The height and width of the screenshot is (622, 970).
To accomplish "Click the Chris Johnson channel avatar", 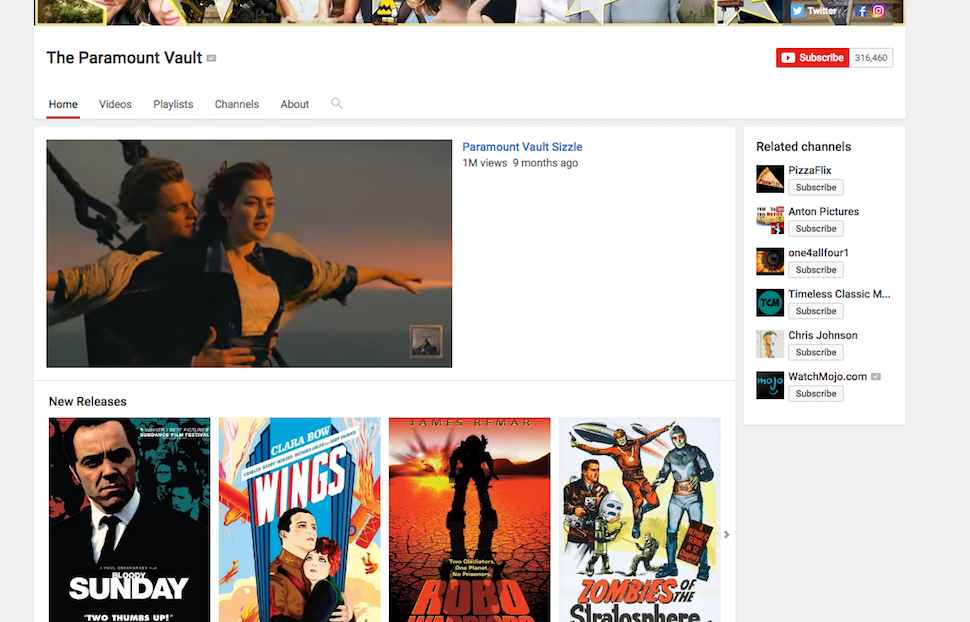I will pos(770,344).
